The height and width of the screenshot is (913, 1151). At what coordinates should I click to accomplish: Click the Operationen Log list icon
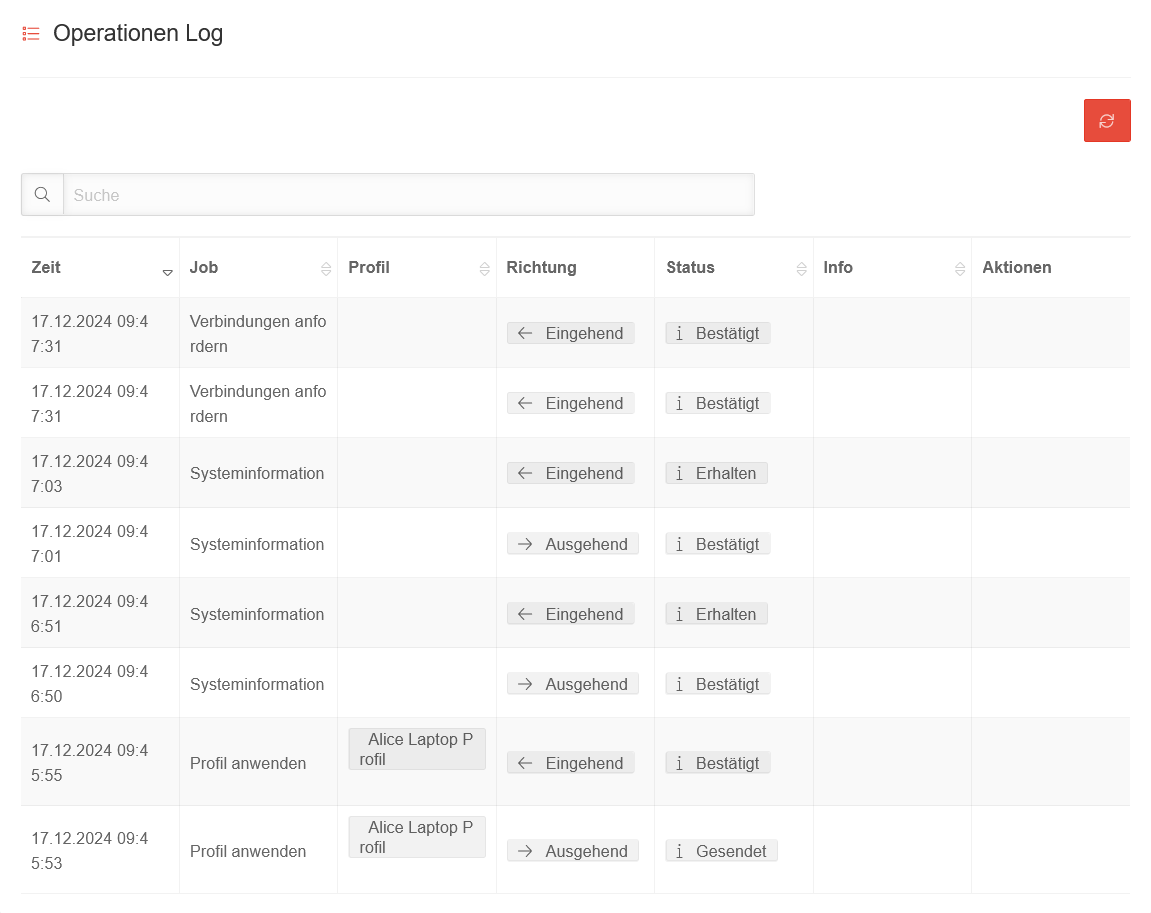[31, 34]
